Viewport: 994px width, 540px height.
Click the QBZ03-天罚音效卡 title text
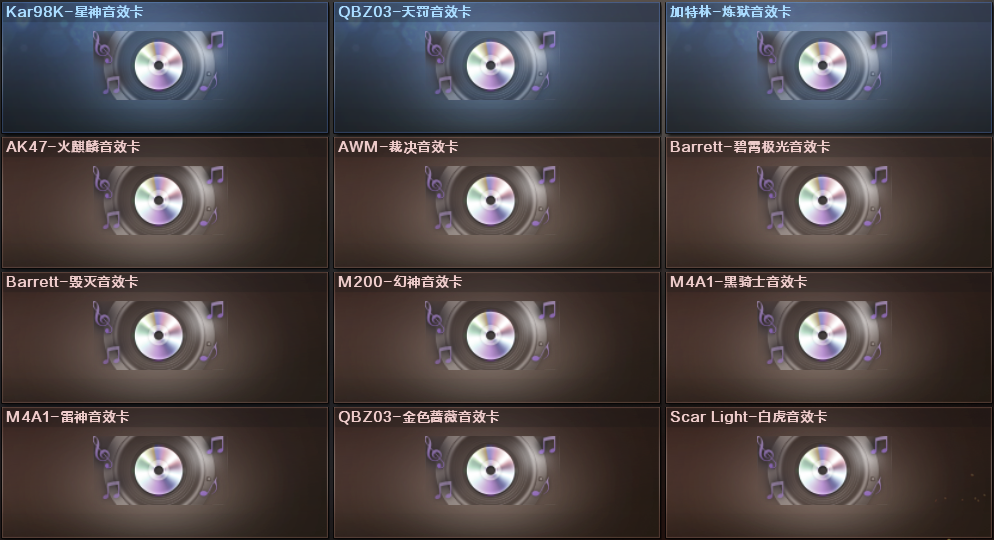(404, 11)
